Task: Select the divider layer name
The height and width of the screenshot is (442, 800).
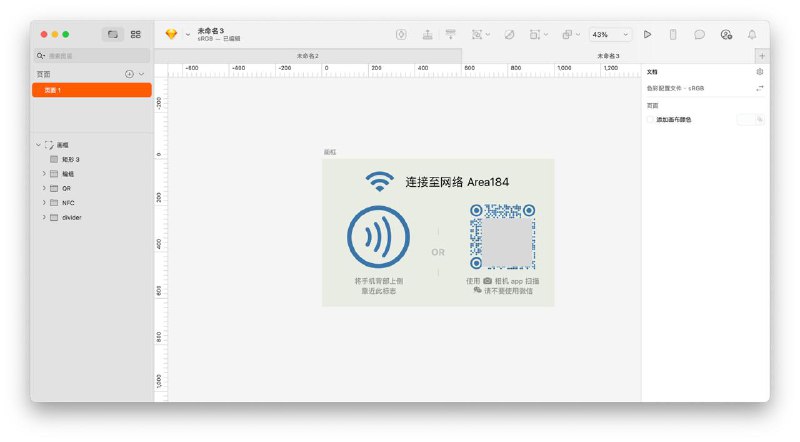Action: [72, 217]
